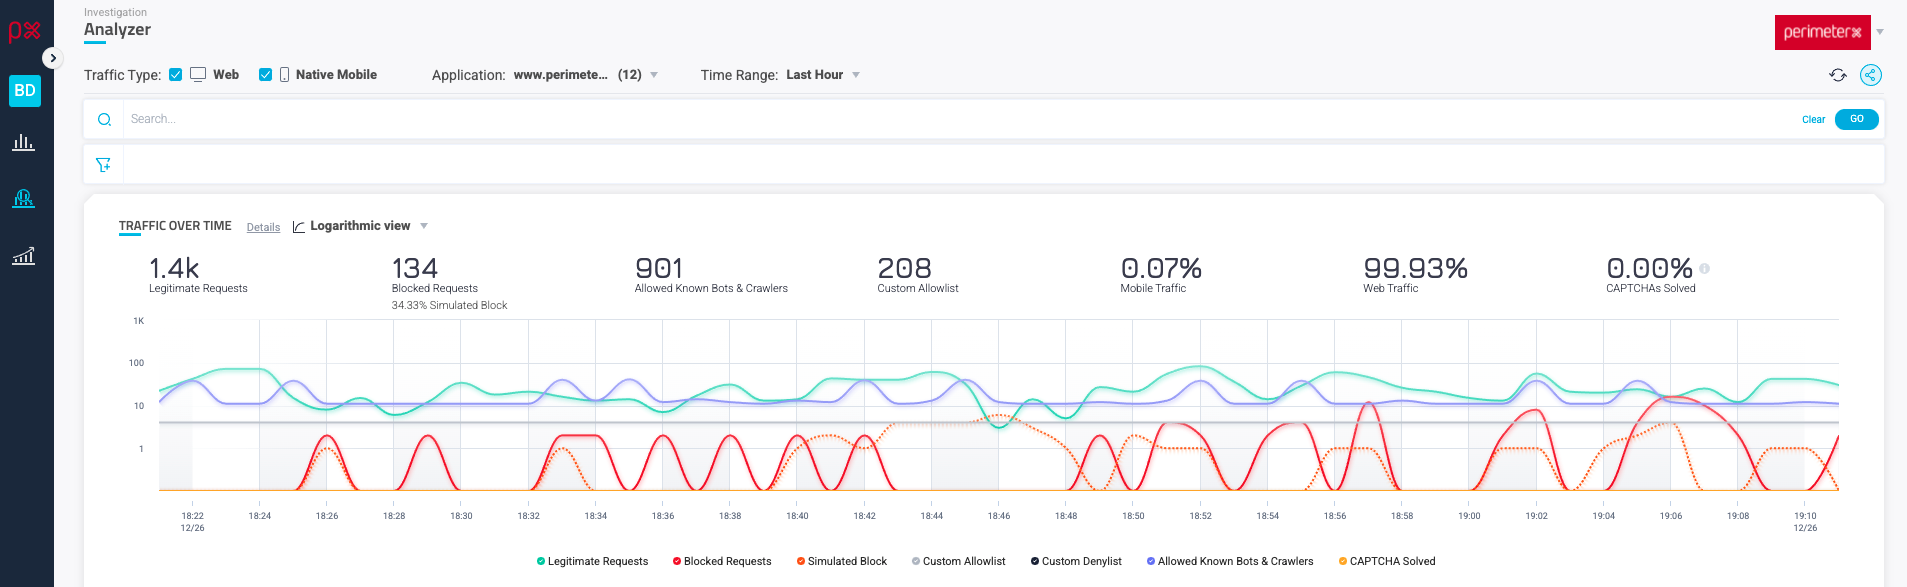1907x587 pixels.
Task: Click the PerimeterX logo in sidebar
Action: 24,31
